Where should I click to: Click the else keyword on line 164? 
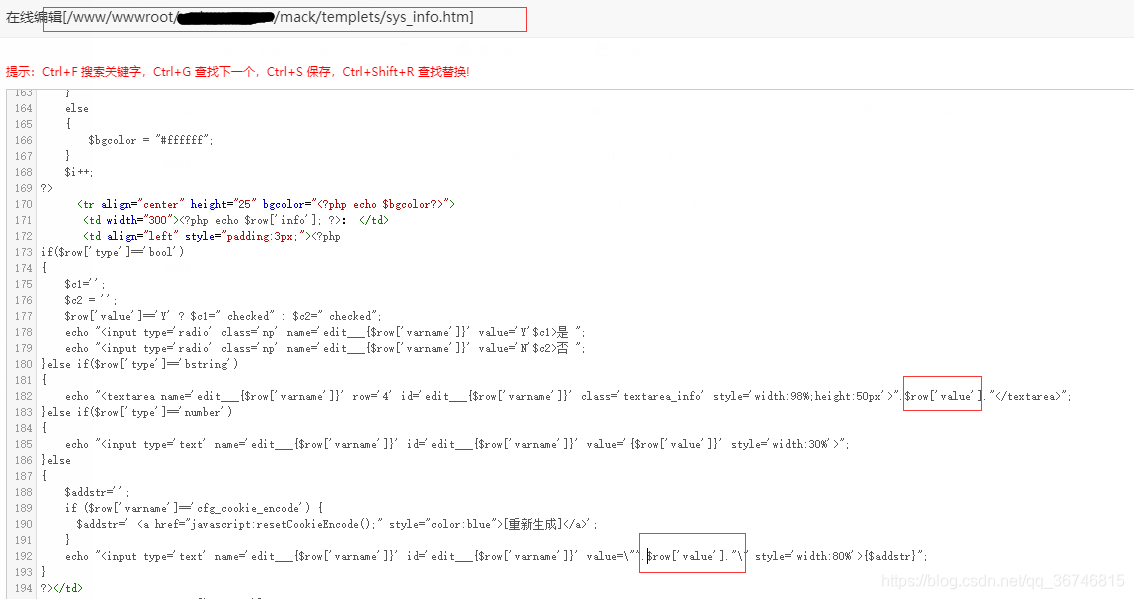77,109
